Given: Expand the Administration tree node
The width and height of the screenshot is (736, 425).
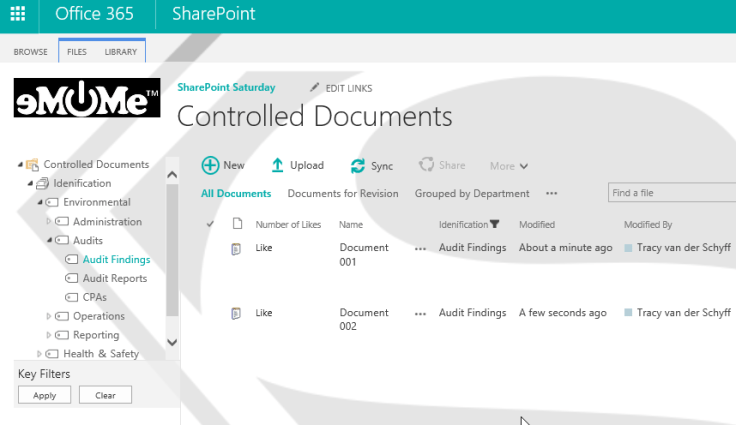Looking at the screenshot, I should tap(48, 222).
